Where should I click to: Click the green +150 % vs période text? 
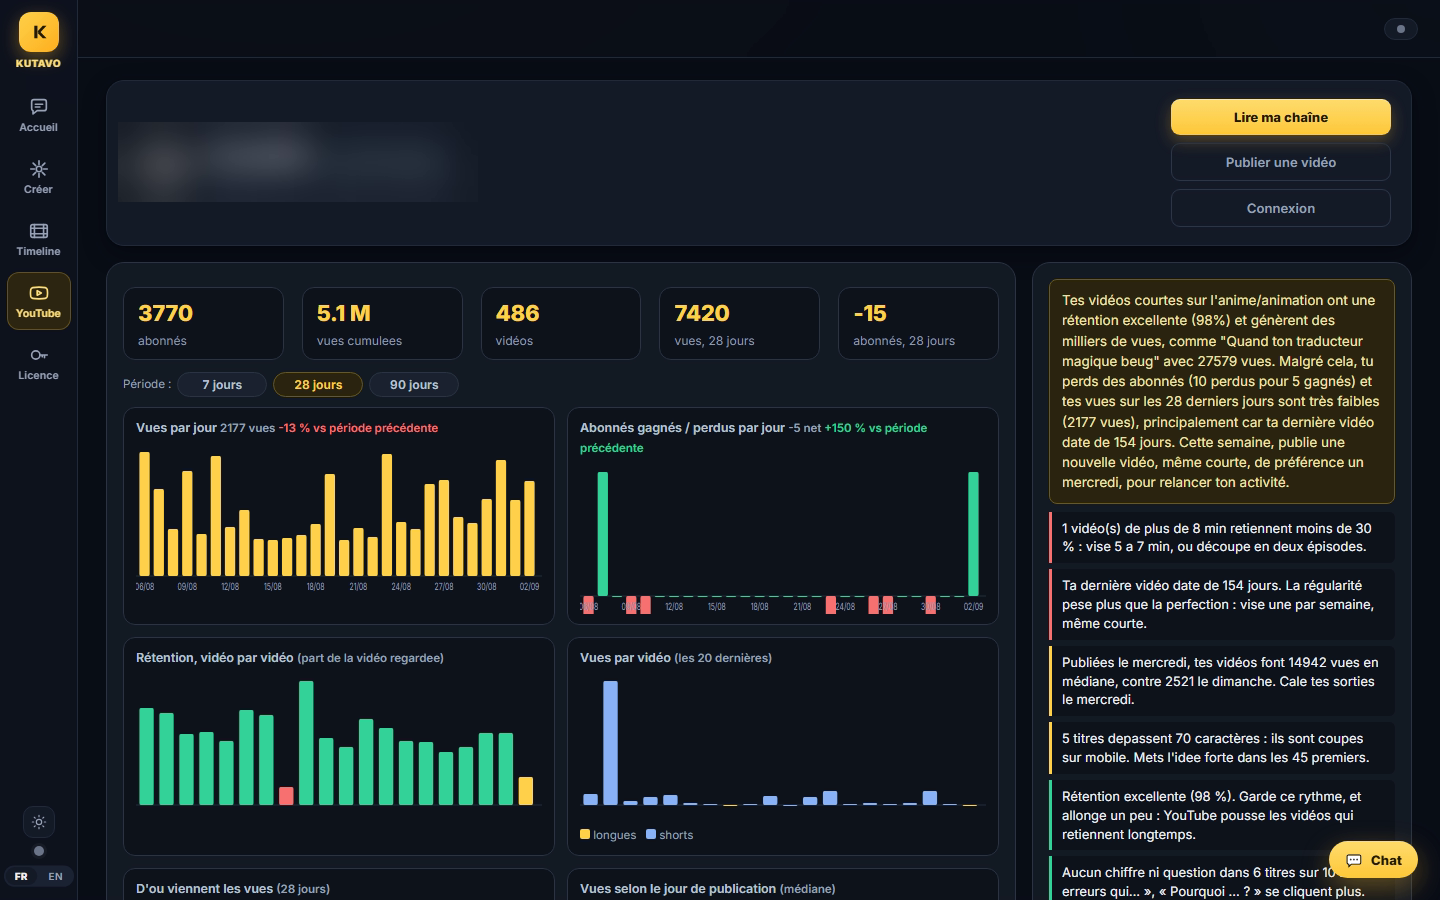(x=754, y=437)
